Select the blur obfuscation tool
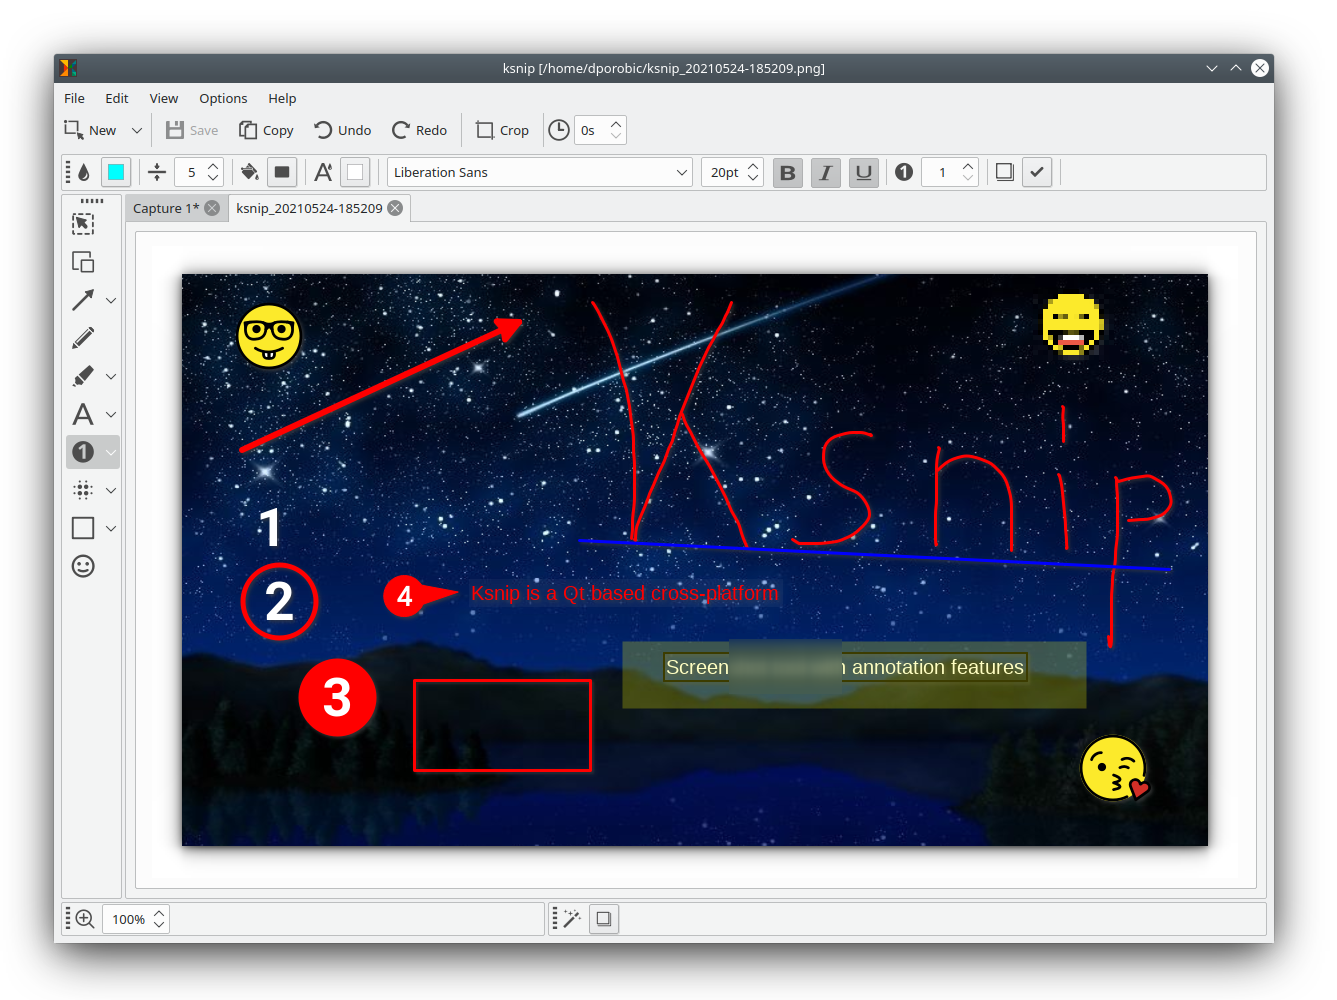The width and height of the screenshot is (1337, 1000). pyautogui.click(x=83, y=489)
